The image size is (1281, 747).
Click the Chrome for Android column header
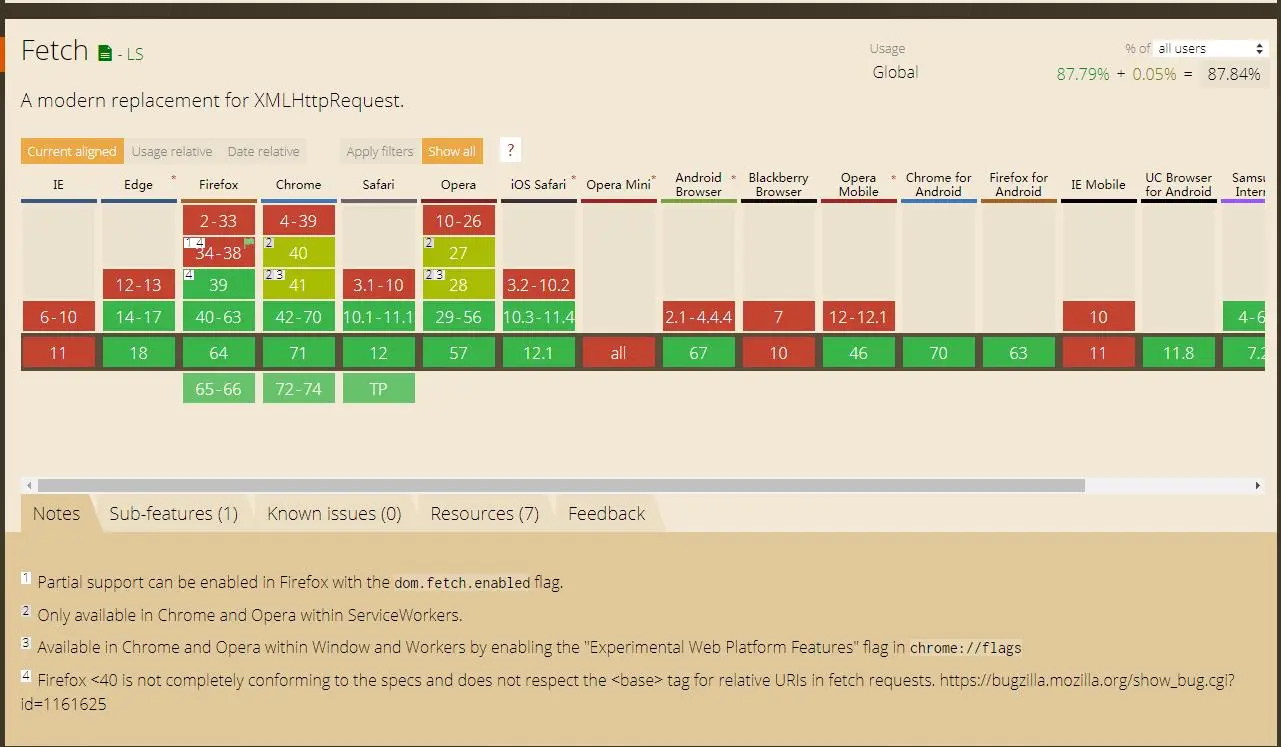(938, 185)
